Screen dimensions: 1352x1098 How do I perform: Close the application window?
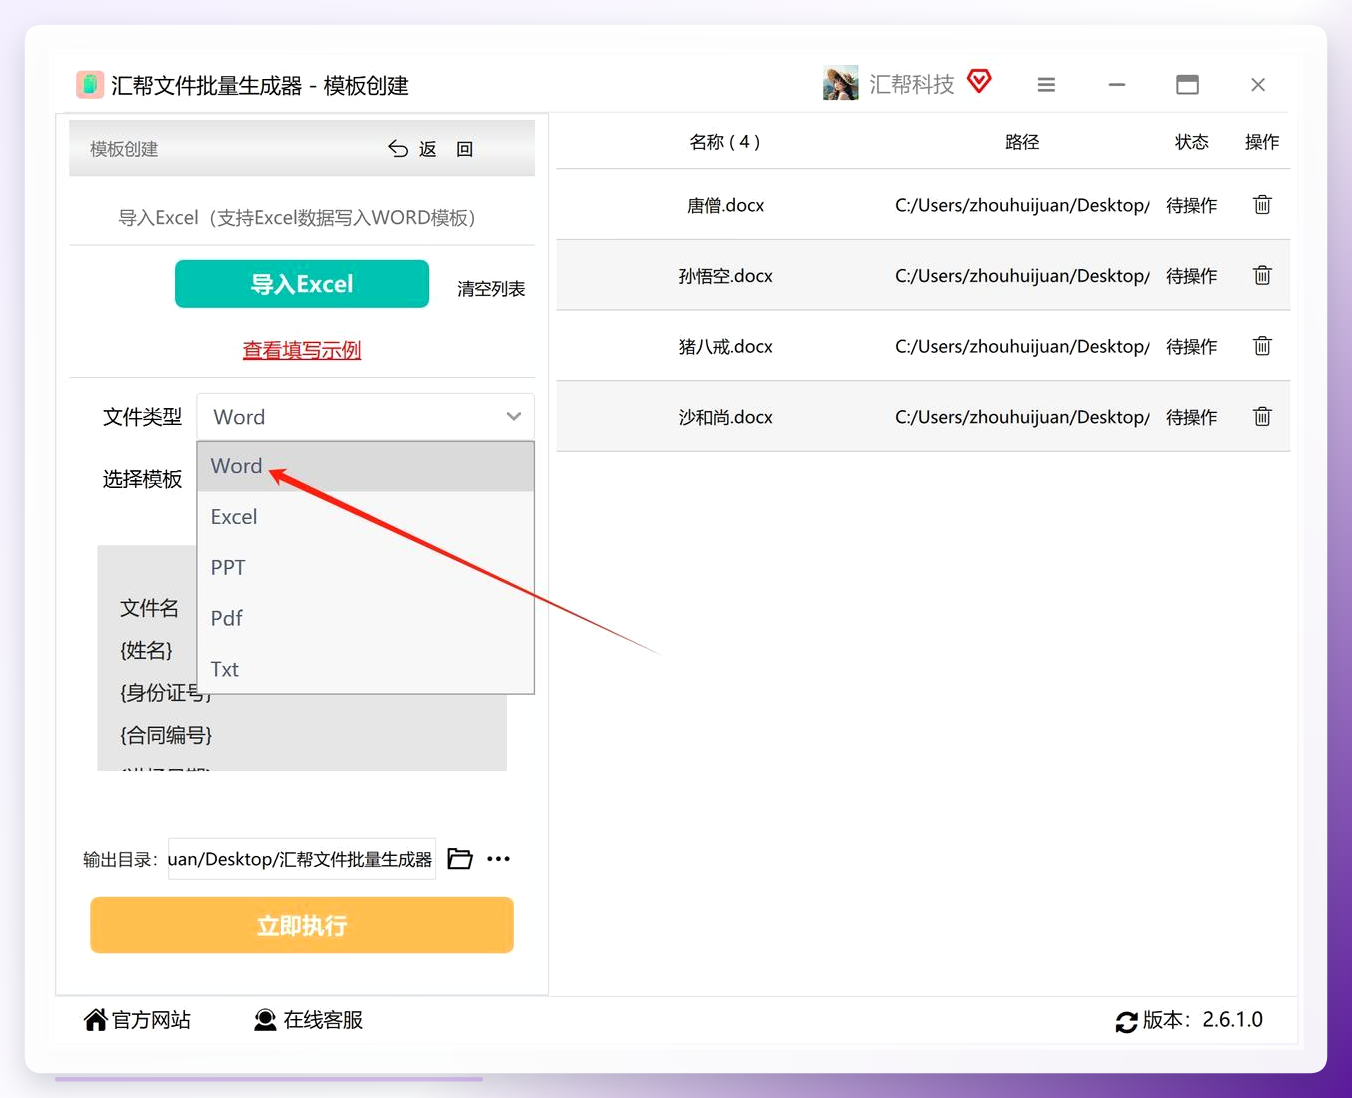(1258, 85)
